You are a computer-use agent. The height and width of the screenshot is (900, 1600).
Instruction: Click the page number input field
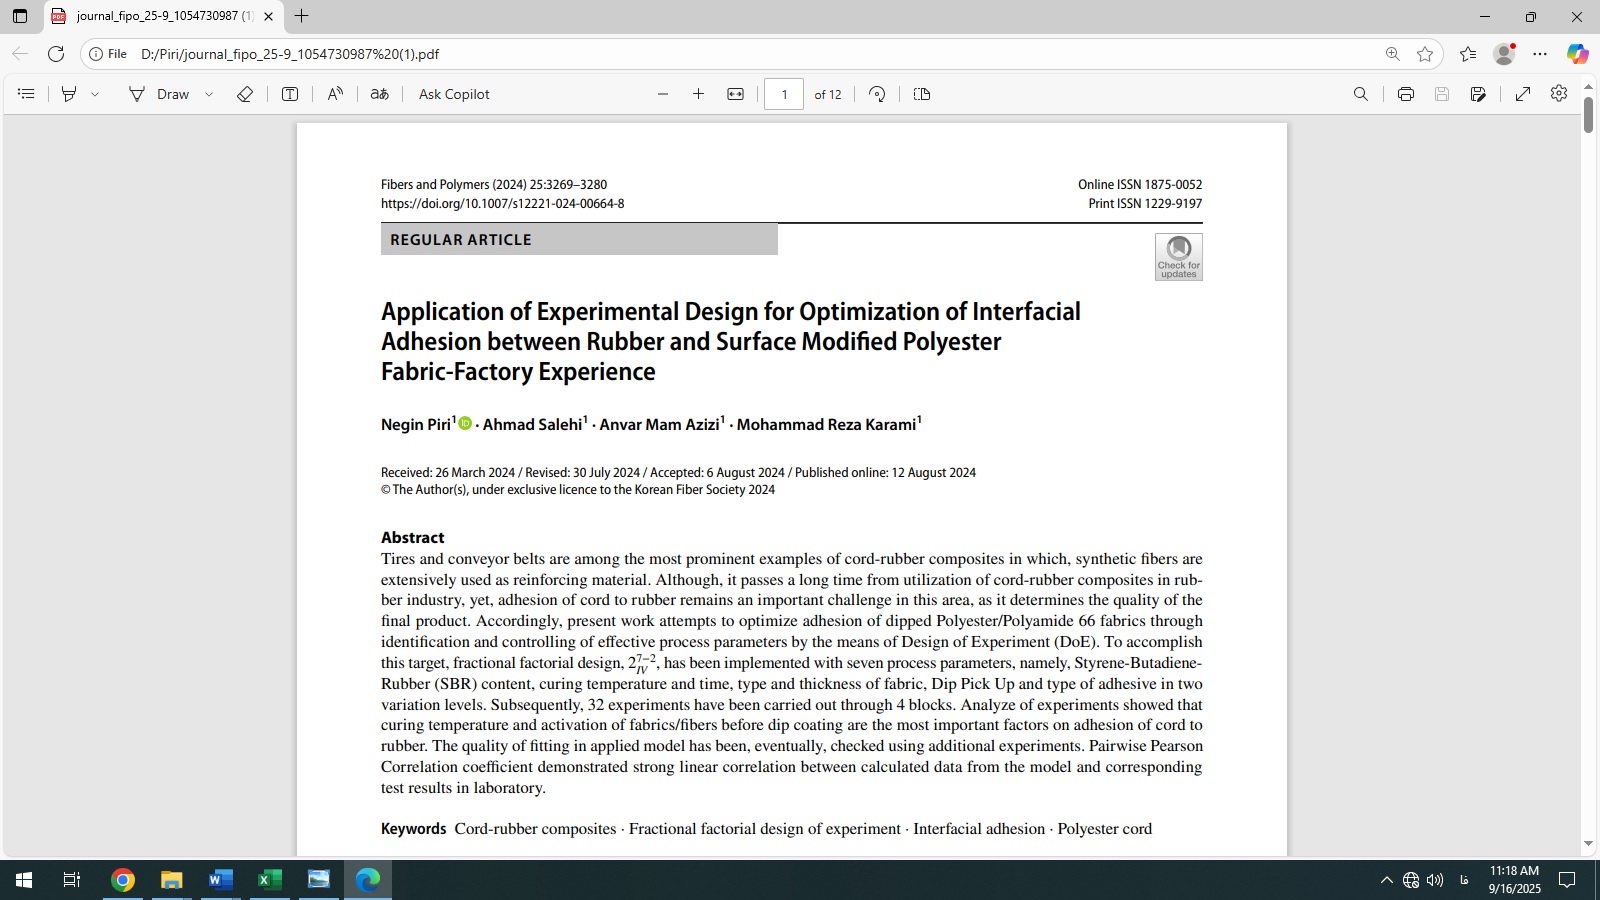(784, 94)
